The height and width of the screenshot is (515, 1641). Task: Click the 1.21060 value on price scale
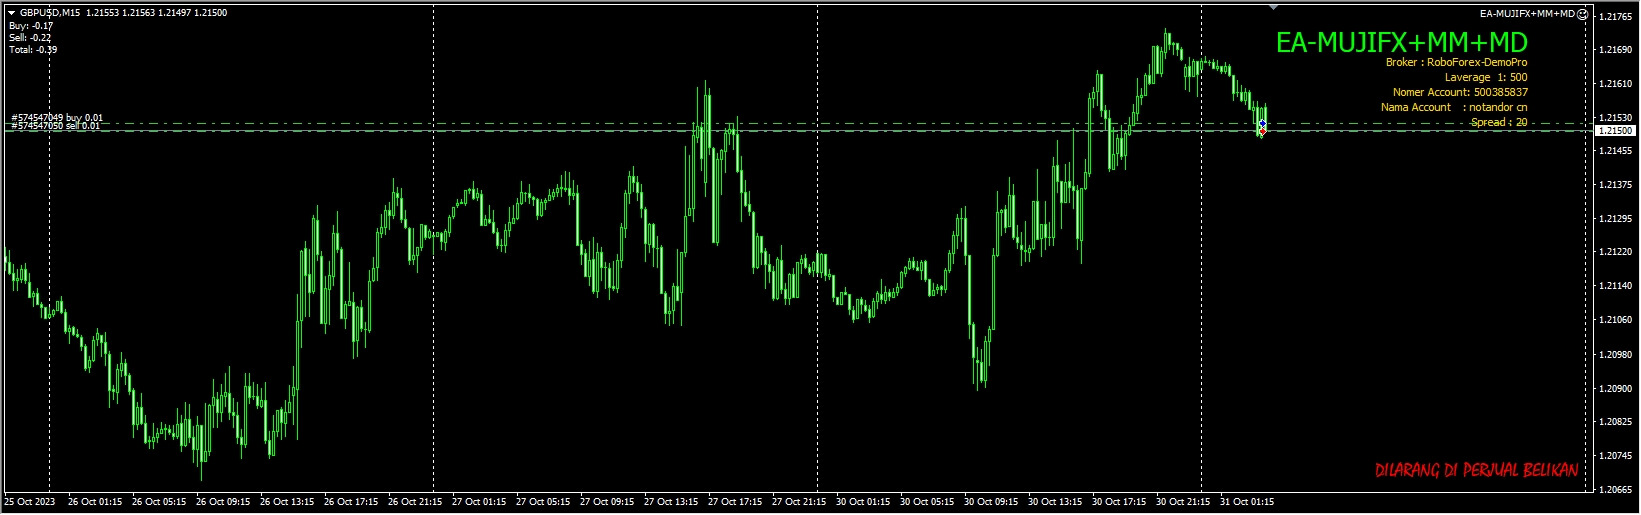click(1616, 320)
